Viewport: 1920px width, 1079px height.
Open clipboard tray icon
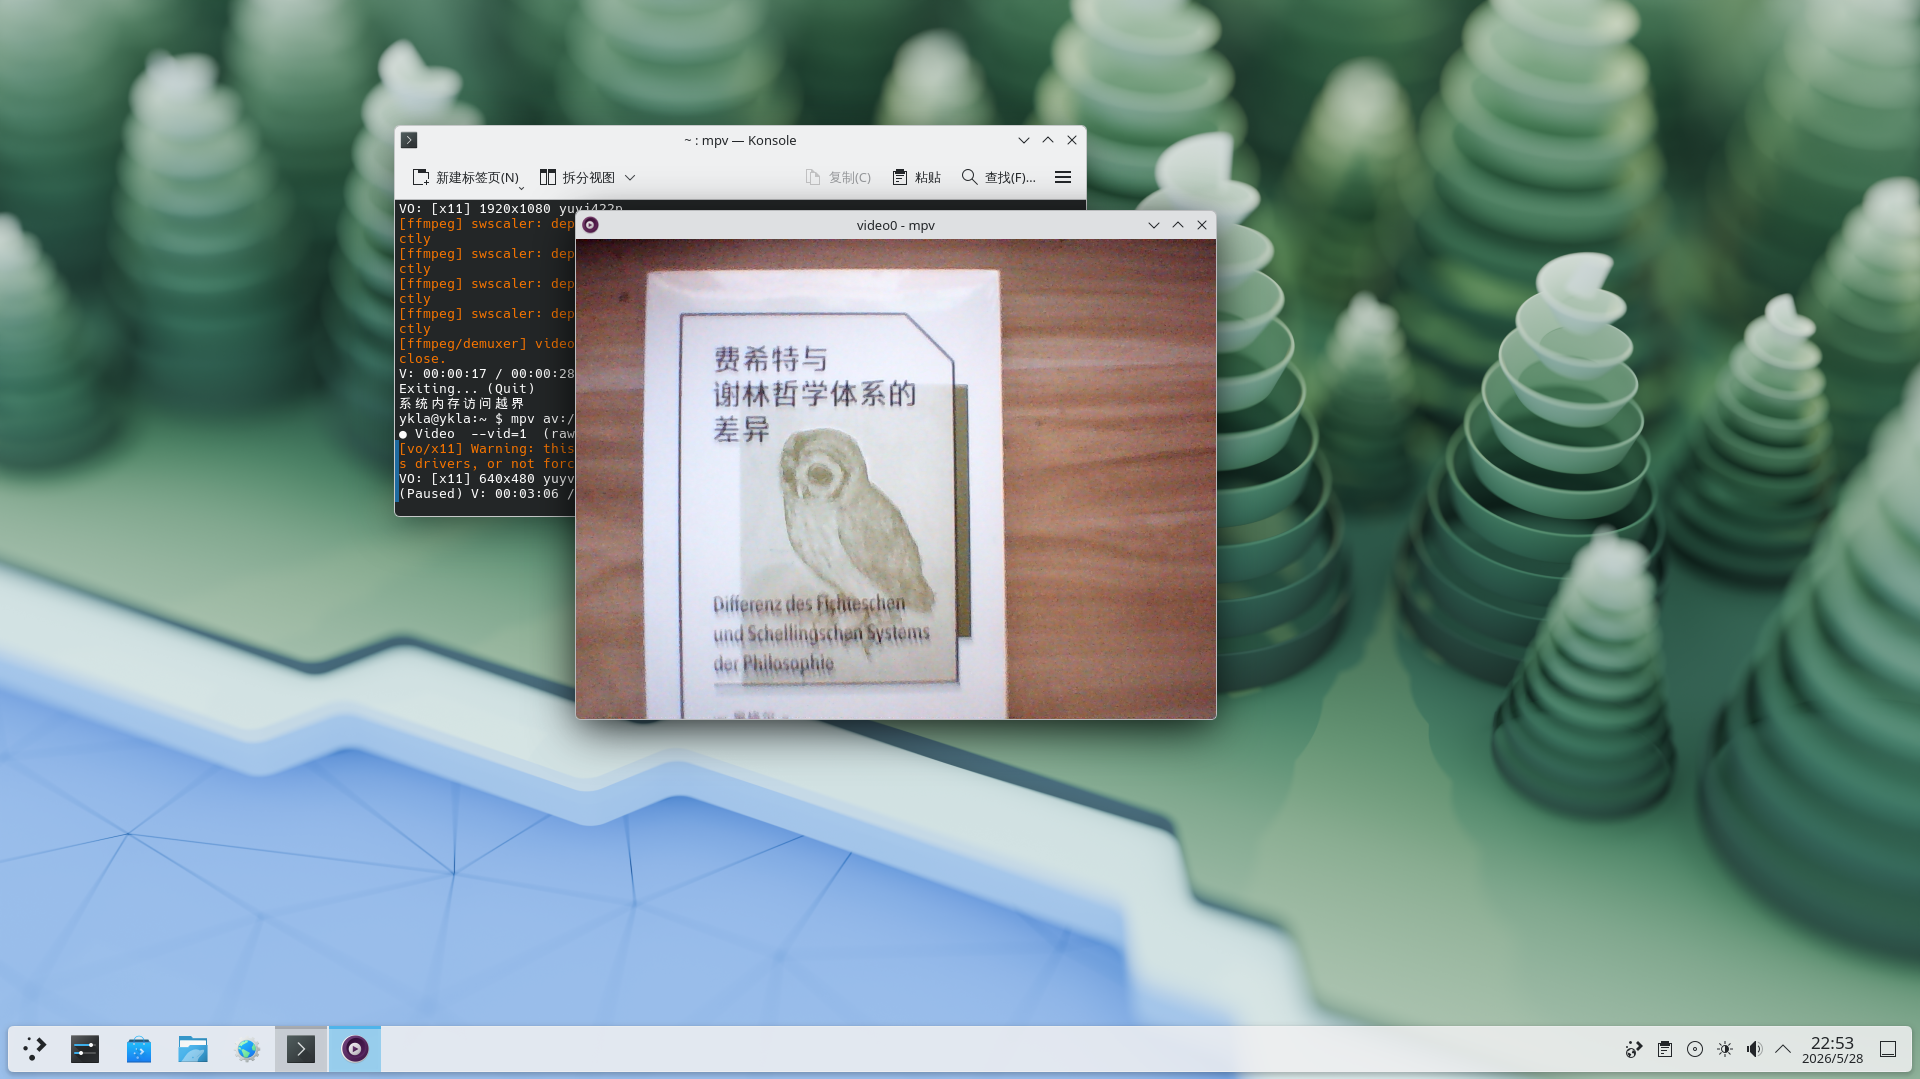tap(1665, 1049)
